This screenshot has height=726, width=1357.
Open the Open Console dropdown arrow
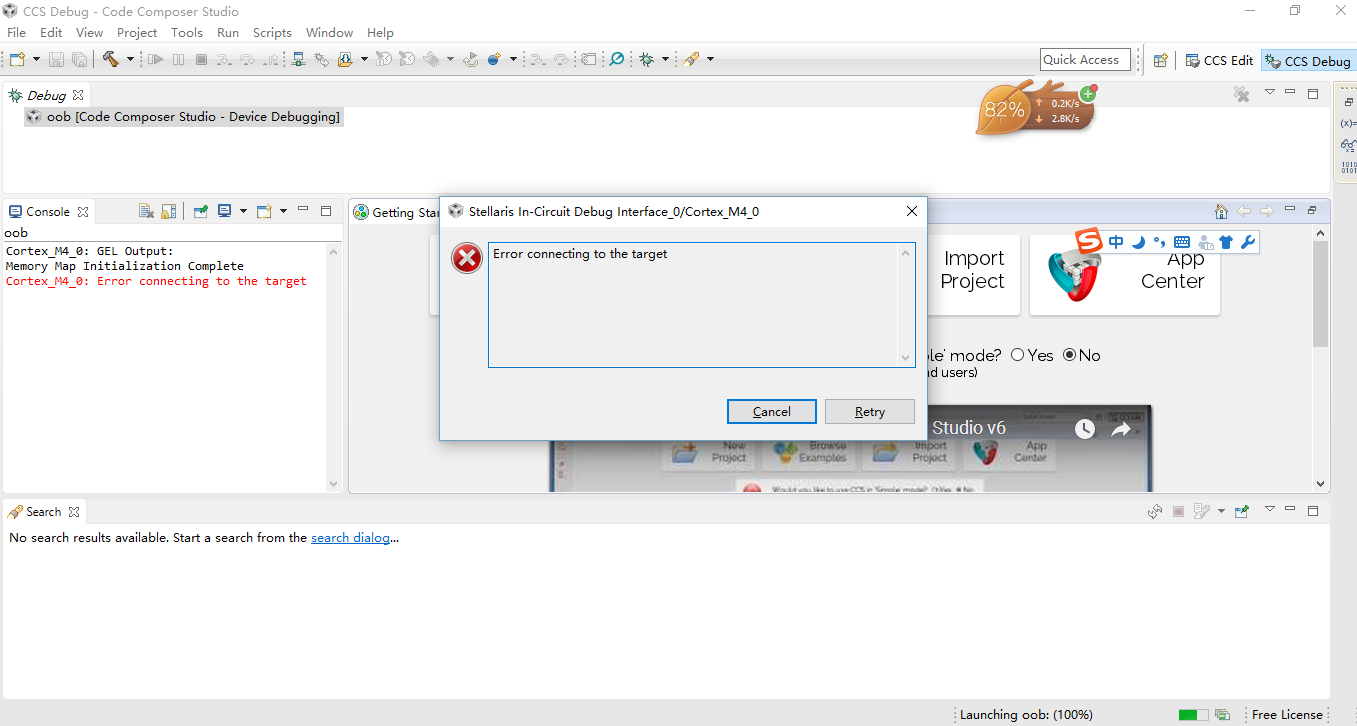283,211
